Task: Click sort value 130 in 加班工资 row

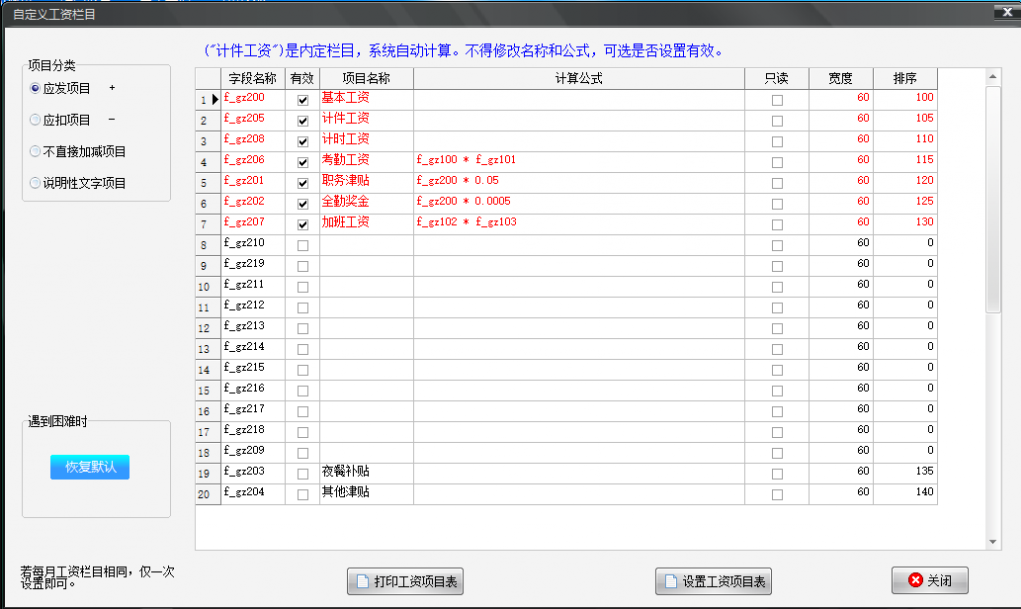Action: pos(925,222)
